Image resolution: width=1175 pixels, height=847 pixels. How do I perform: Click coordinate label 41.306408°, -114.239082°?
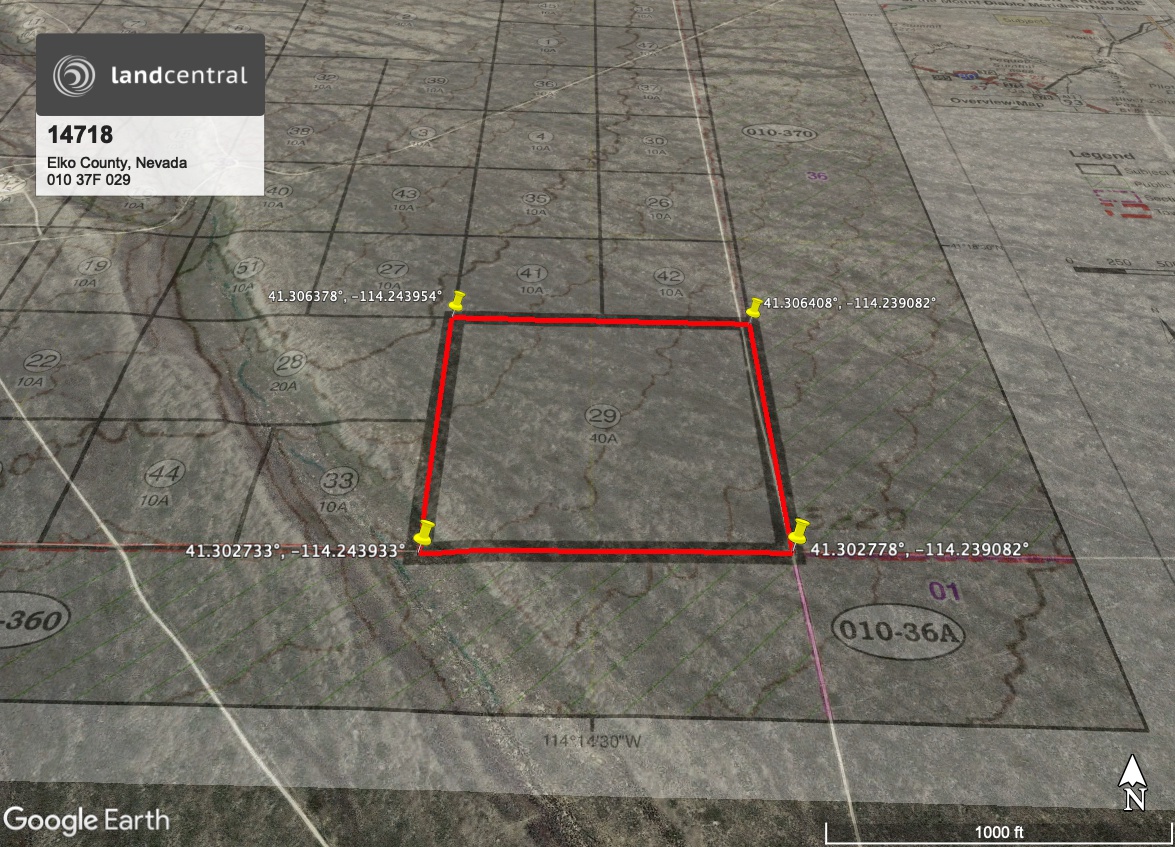(x=850, y=302)
